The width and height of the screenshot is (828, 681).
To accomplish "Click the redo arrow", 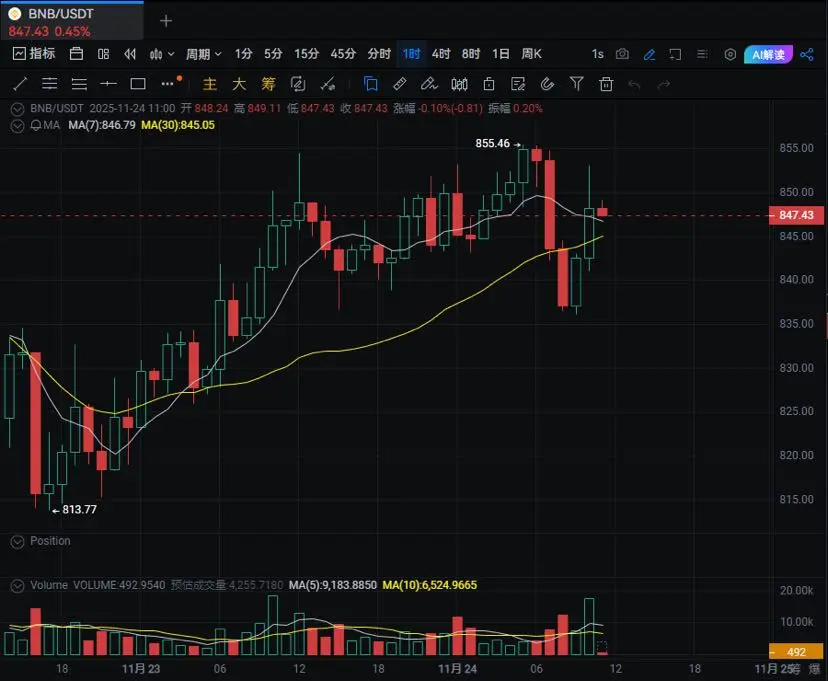I will [664, 84].
